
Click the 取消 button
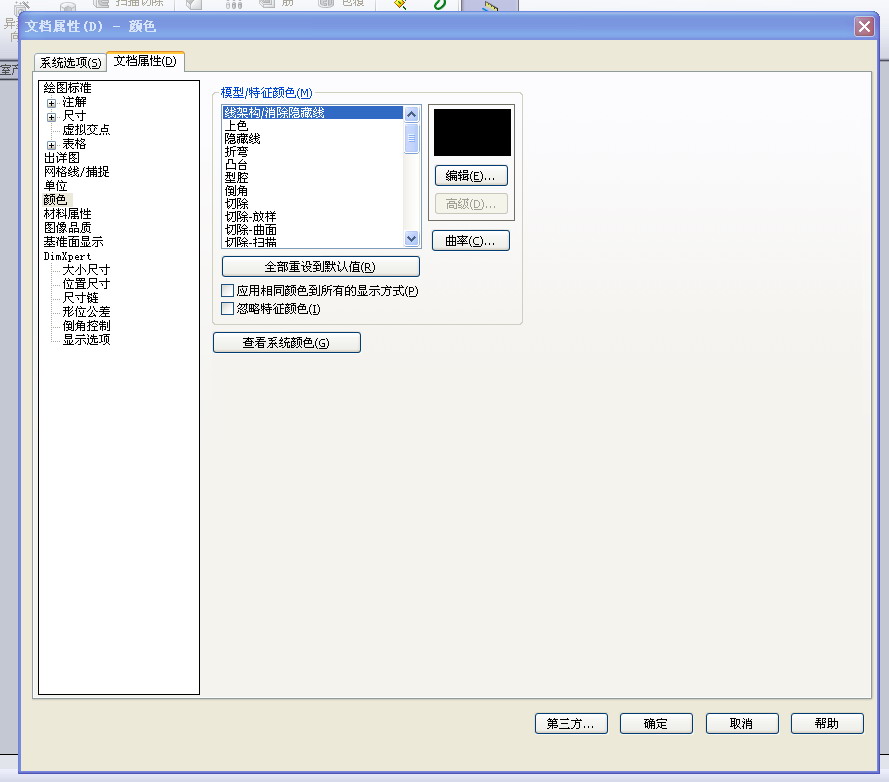[x=742, y=724]
